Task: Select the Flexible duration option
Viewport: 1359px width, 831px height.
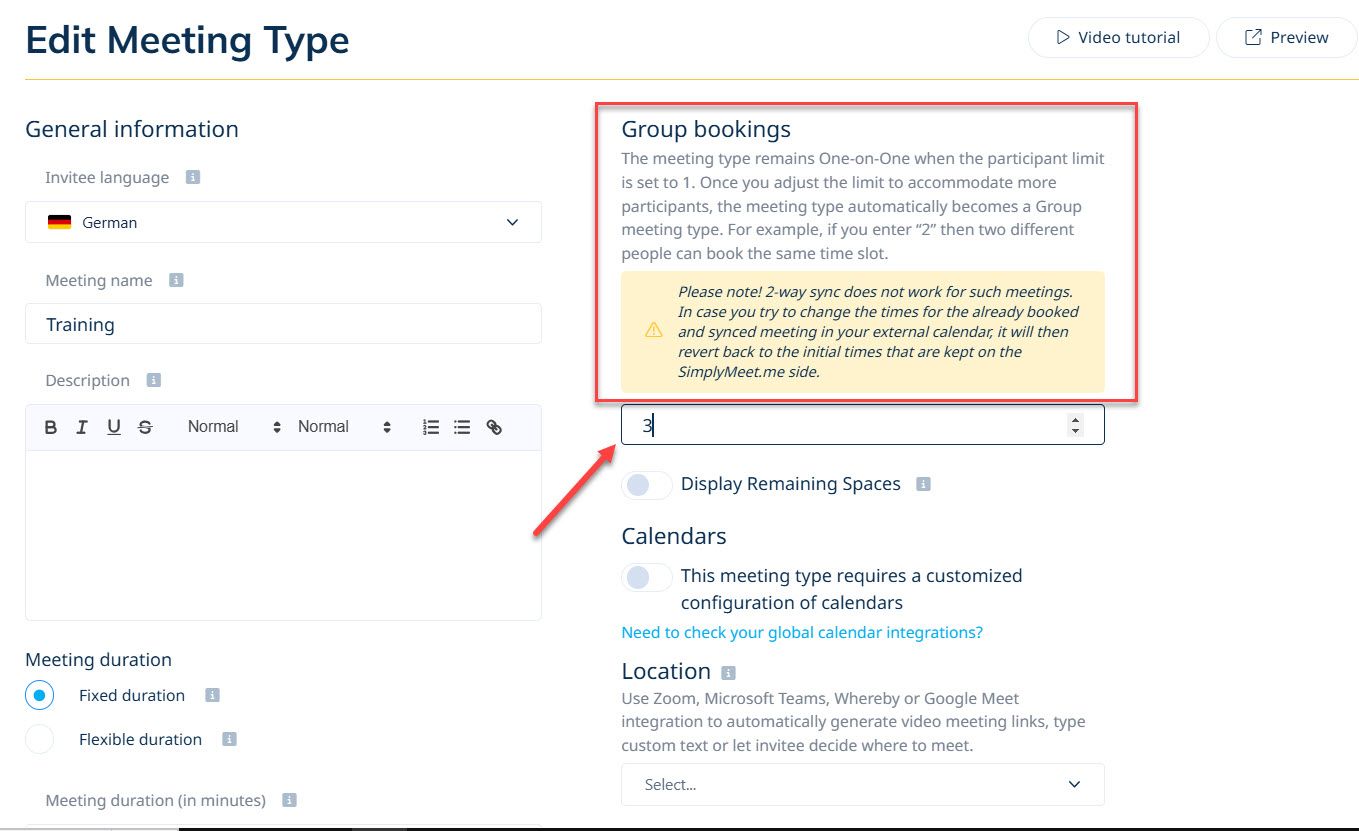Action: pos(40,738)
